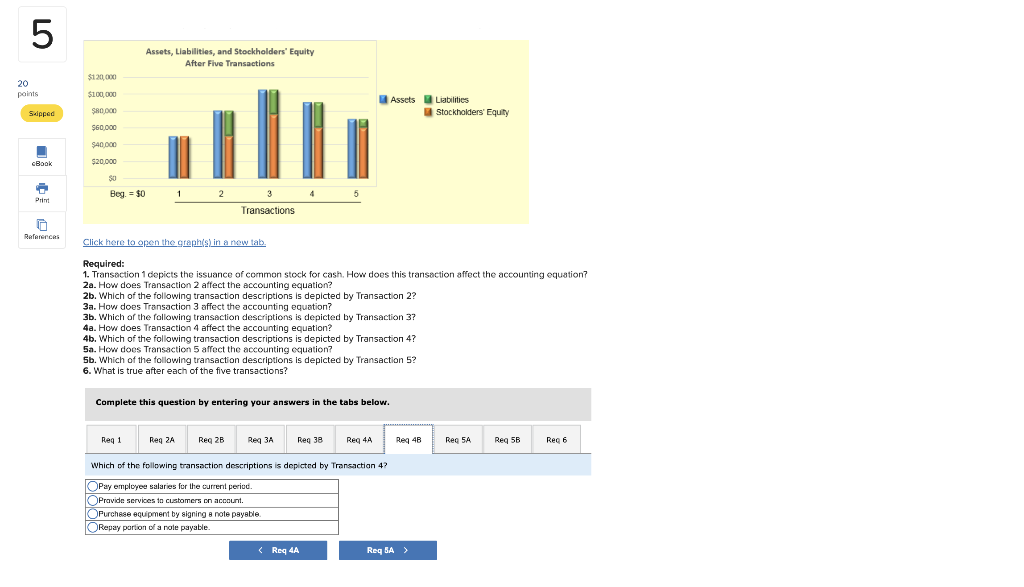Click the "Req 5A" navigation button
The image size is (1024, 587).
pyautogui.click(x=387, y=549)
